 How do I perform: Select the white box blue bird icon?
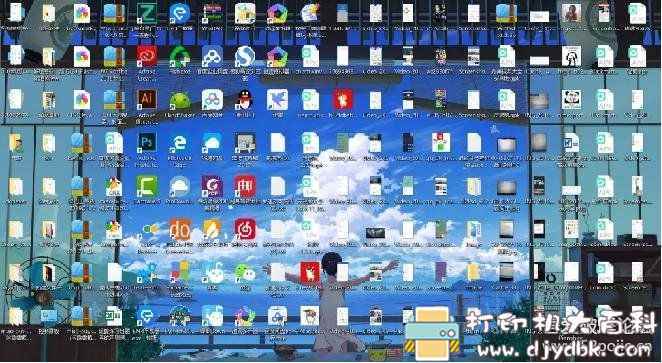click(277, 100)
